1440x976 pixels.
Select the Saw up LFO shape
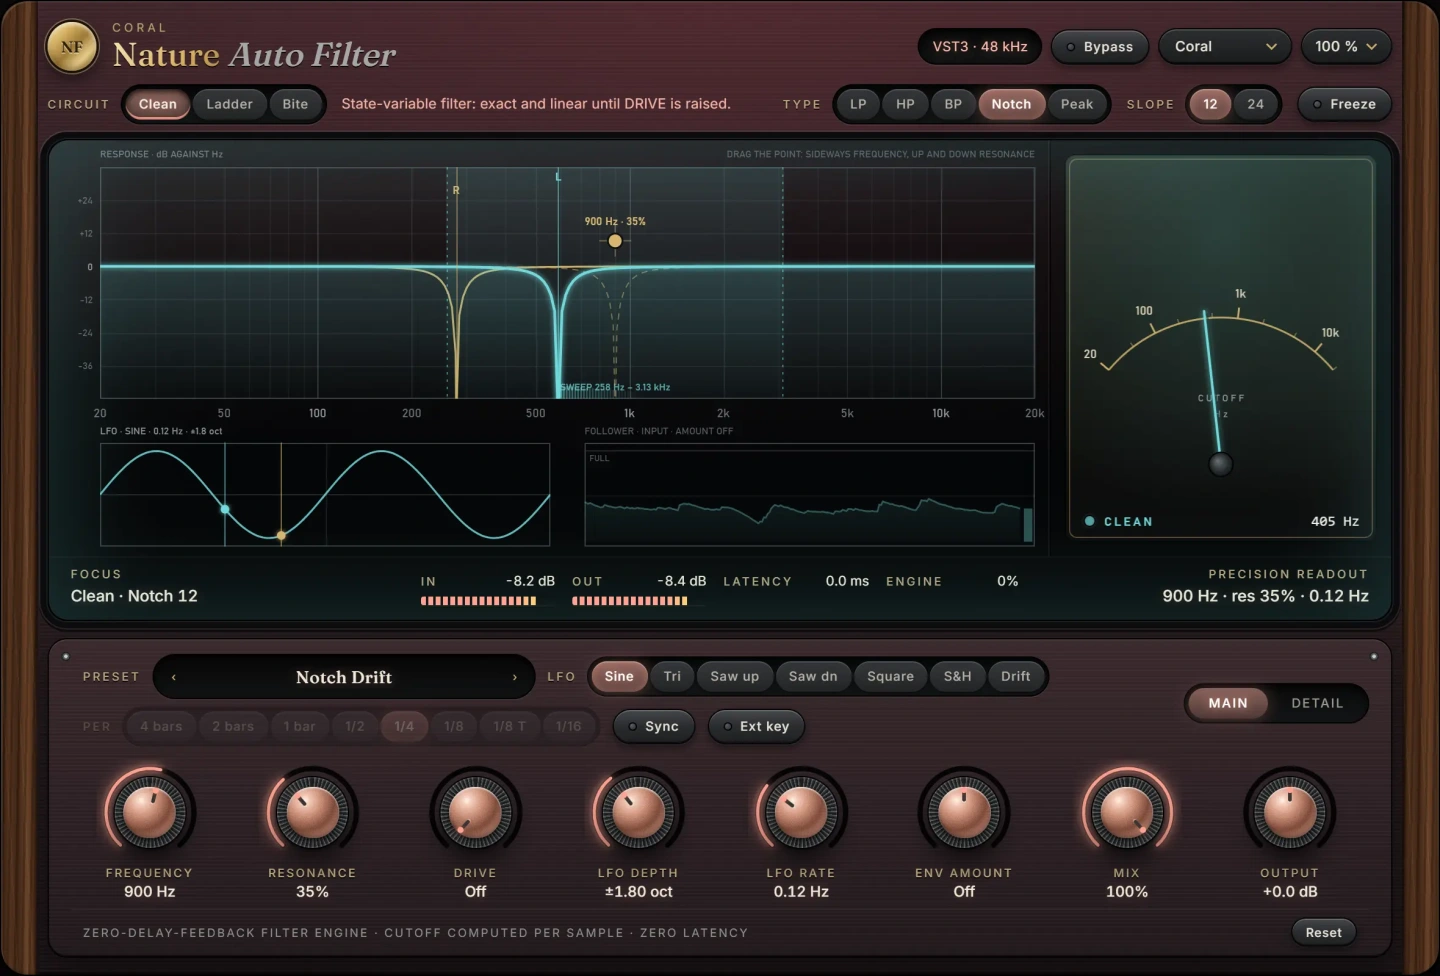pos(735,676)
